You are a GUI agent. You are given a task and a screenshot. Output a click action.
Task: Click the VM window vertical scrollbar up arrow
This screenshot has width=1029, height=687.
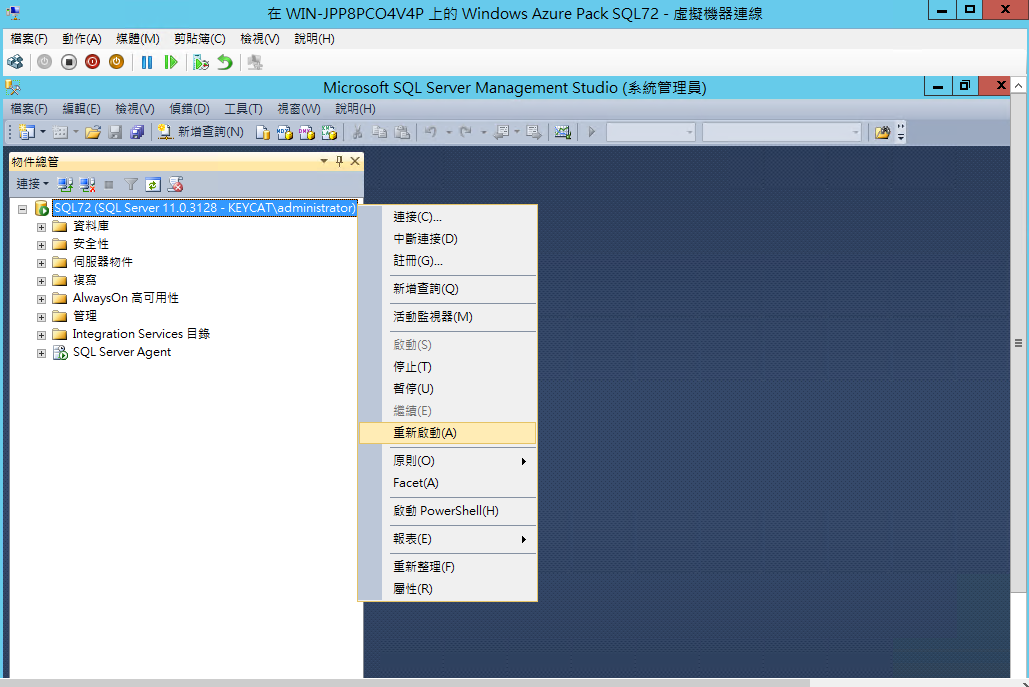point(1018,86)
